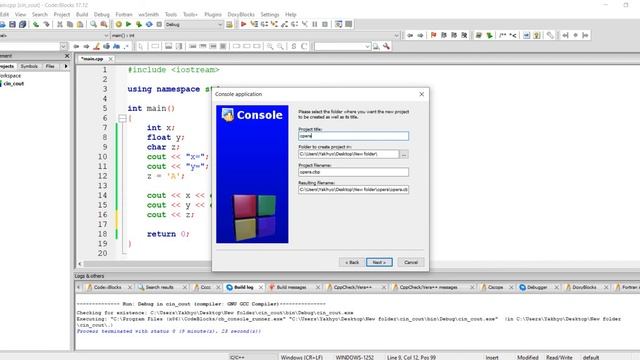Click the Resulting filename field

pyautogui.click(x=353, y=189)
